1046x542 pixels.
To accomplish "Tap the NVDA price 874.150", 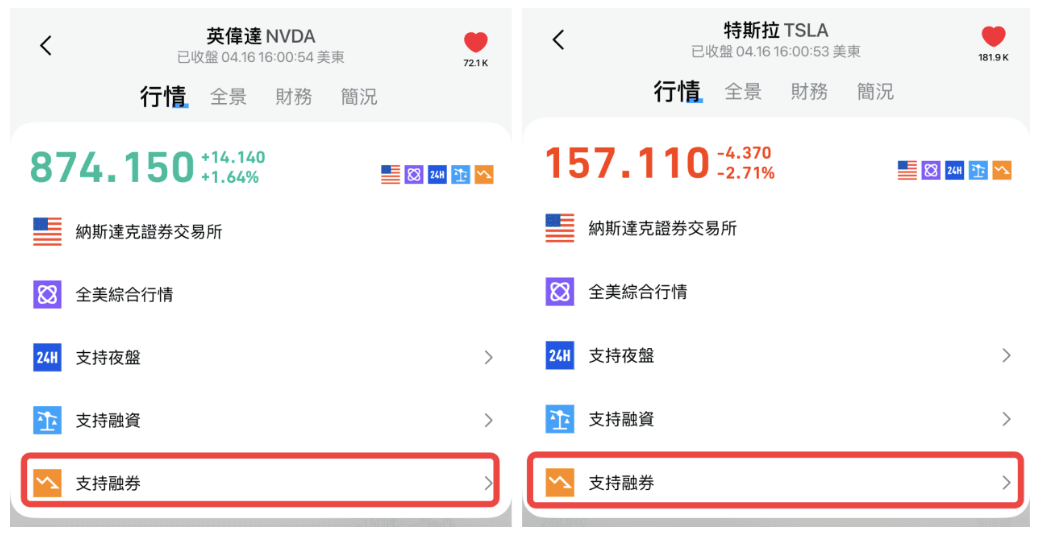I will pos(112,167).
